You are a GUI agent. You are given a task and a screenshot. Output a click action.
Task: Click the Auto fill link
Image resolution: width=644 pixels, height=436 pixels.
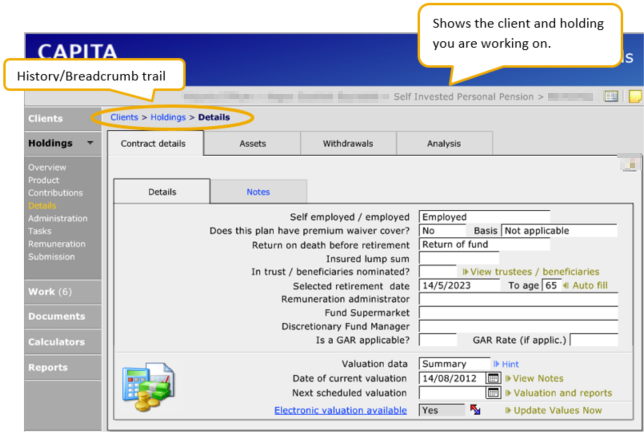coord(585,285)
